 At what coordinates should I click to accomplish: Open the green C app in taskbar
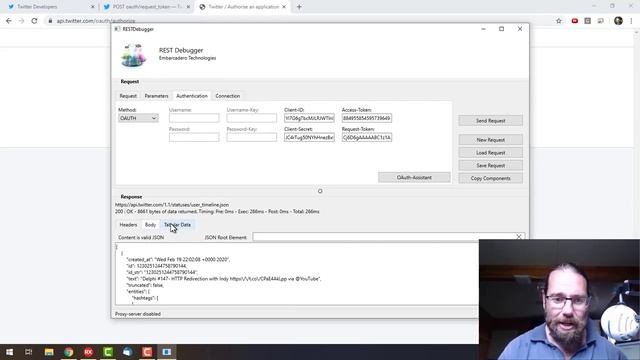click(108, 352)
